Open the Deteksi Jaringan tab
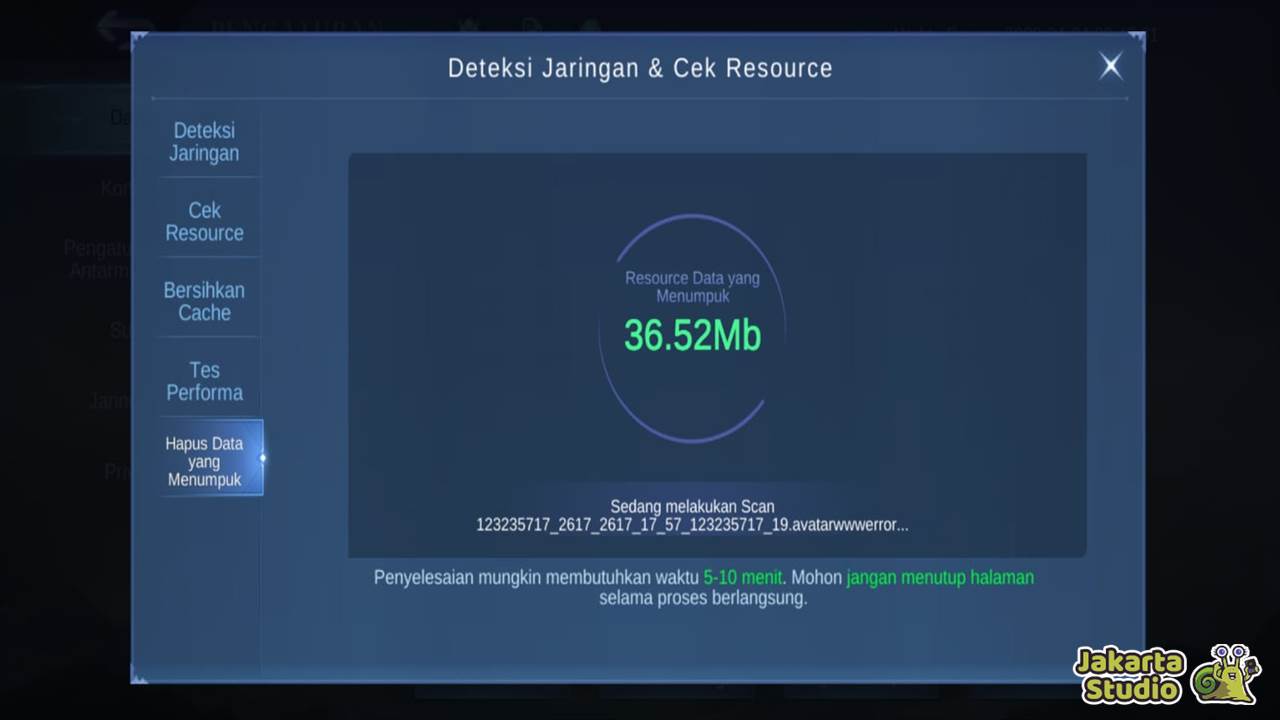 [x=204, y=142]
